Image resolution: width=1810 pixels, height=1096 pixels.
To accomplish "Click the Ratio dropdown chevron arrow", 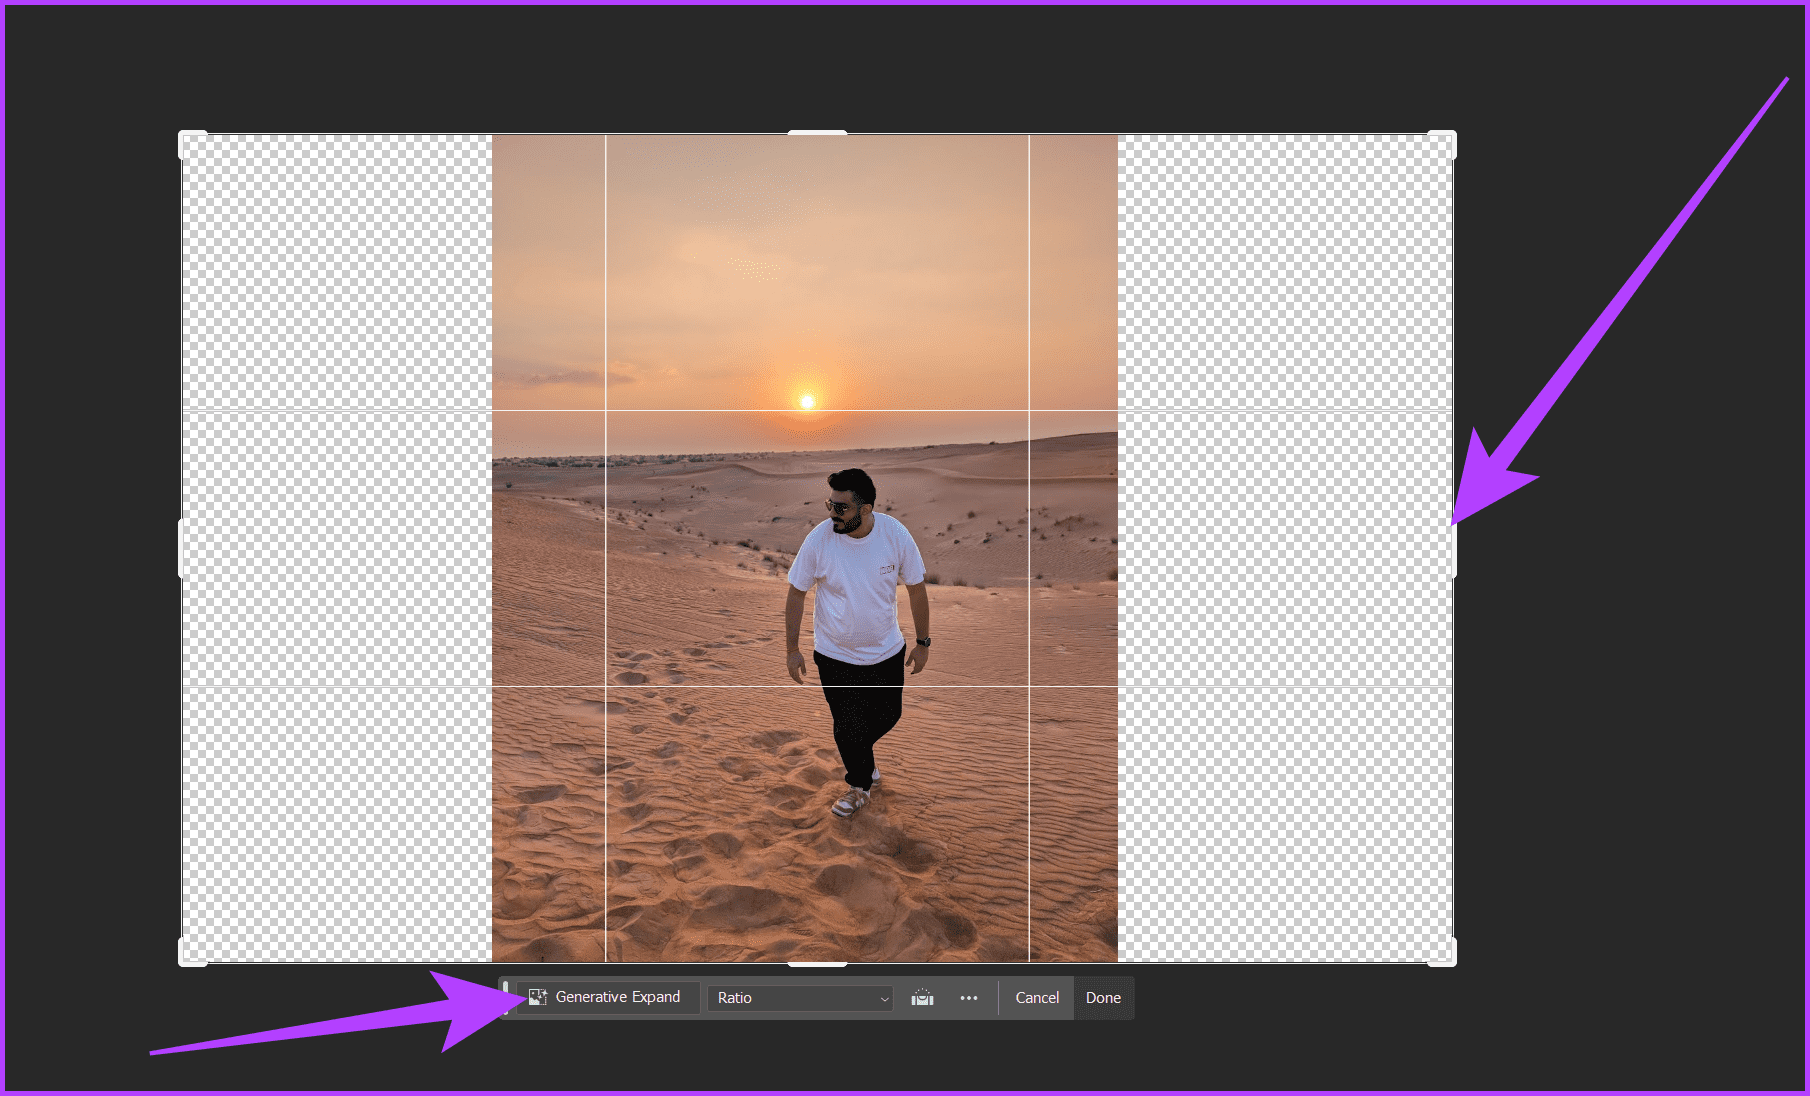I will [x=882, y=998].
